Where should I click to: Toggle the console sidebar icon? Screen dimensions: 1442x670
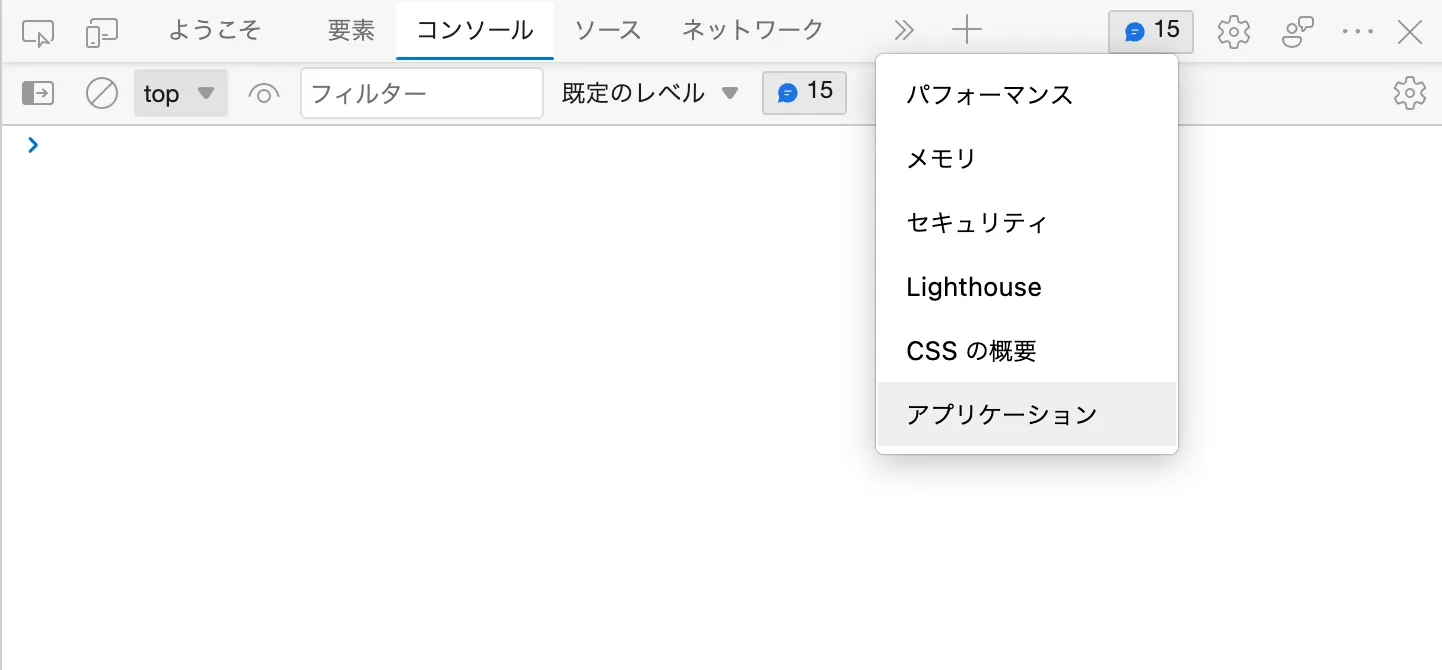pos(38,93)
